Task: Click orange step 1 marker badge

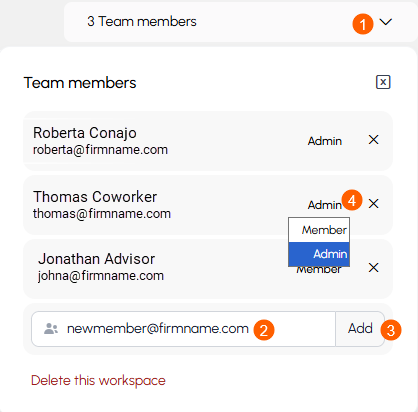Action: (363, 24)
